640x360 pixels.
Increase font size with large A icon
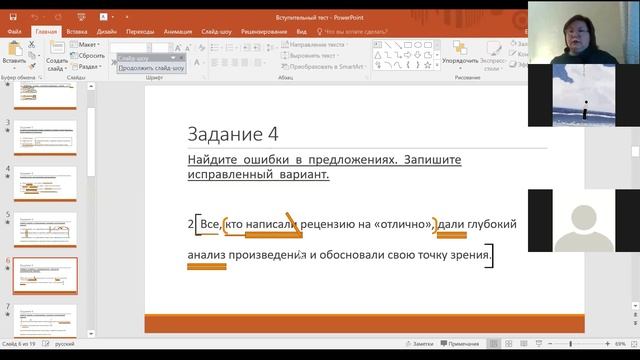[x=178, y=48]
